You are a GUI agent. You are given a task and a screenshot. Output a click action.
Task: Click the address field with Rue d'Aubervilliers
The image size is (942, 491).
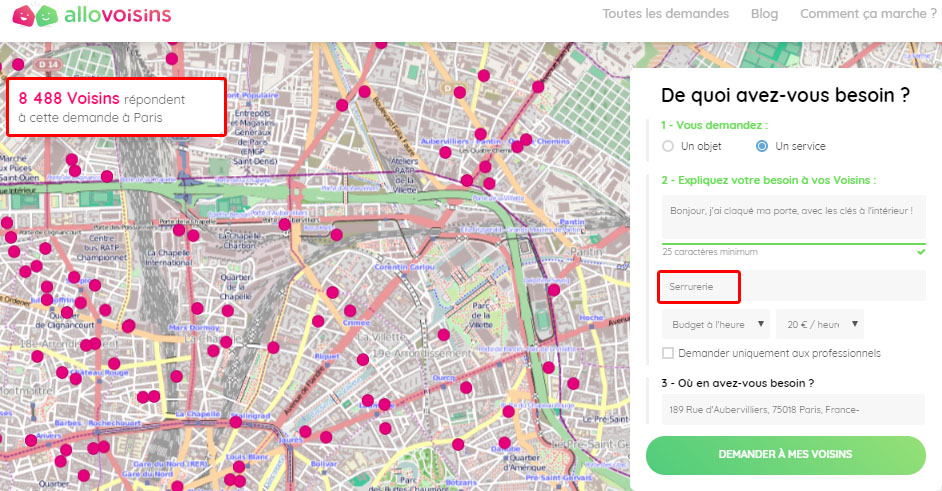point(792,409)
